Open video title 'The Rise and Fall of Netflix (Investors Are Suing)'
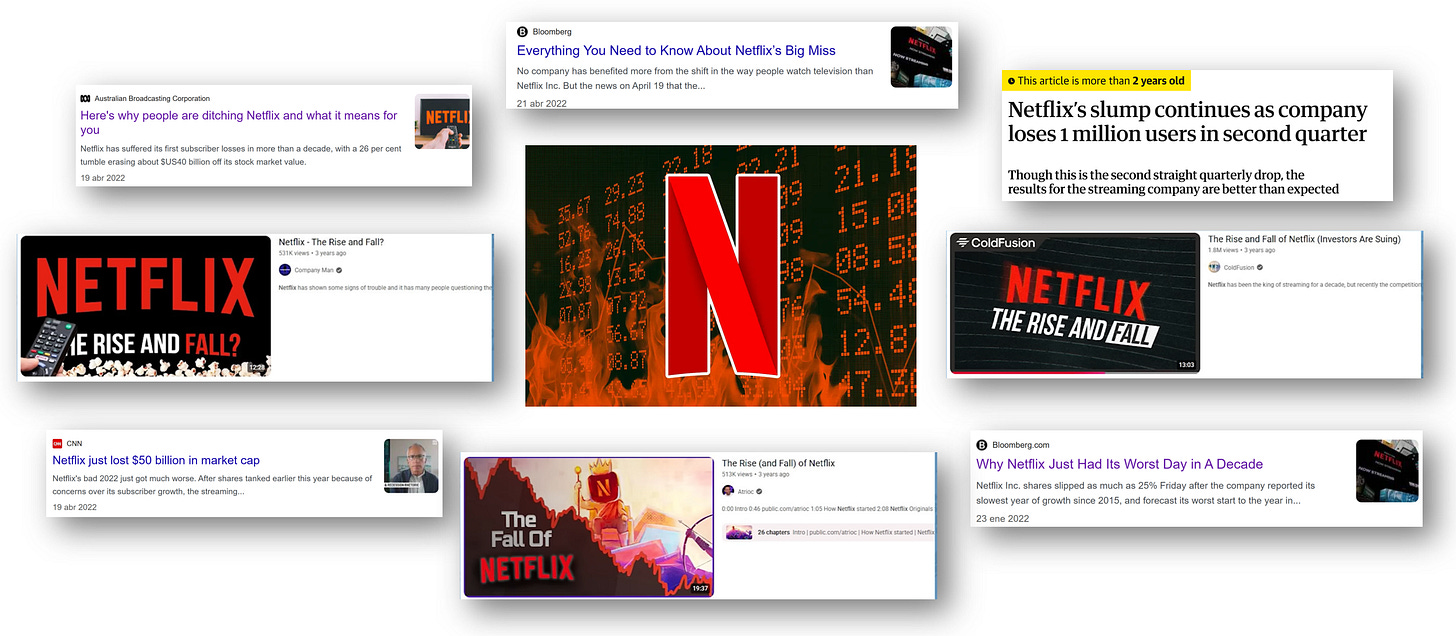 [1304, 239]
